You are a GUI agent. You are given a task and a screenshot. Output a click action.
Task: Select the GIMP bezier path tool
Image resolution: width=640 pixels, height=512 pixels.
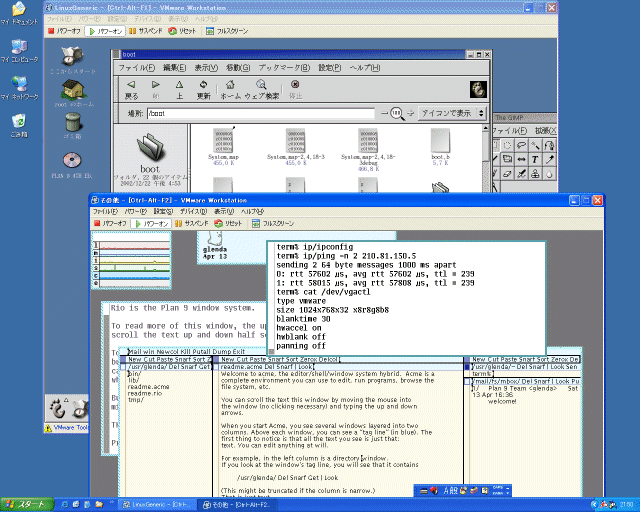tap(549, 145)
